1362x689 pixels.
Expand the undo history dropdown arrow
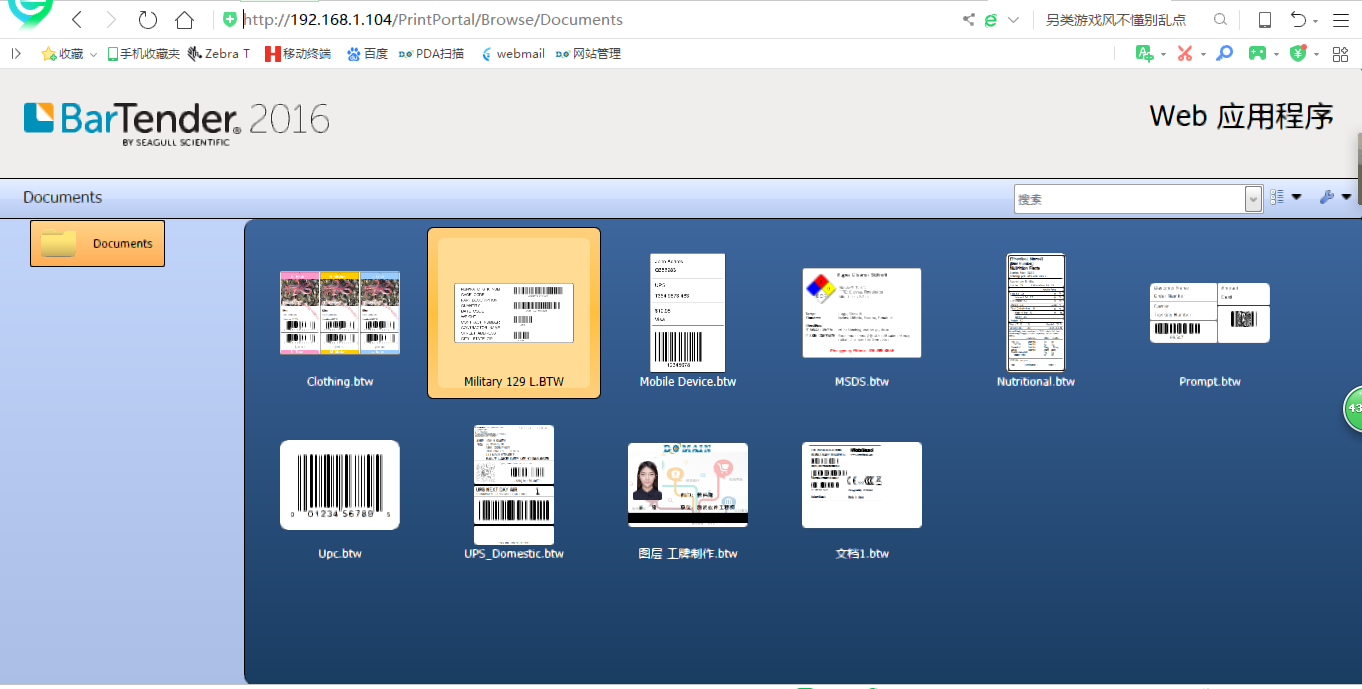1316,21
